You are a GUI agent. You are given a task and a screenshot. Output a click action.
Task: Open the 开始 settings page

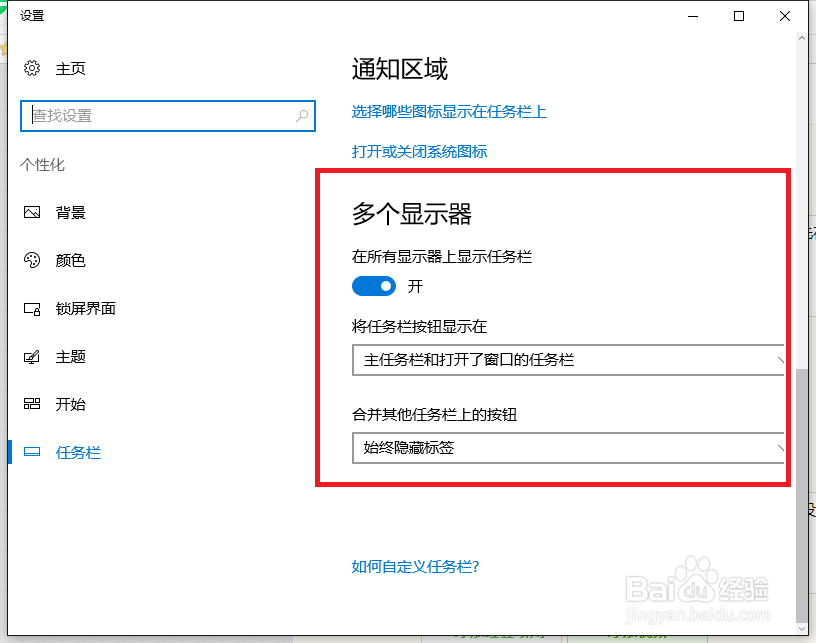(70, 404)
